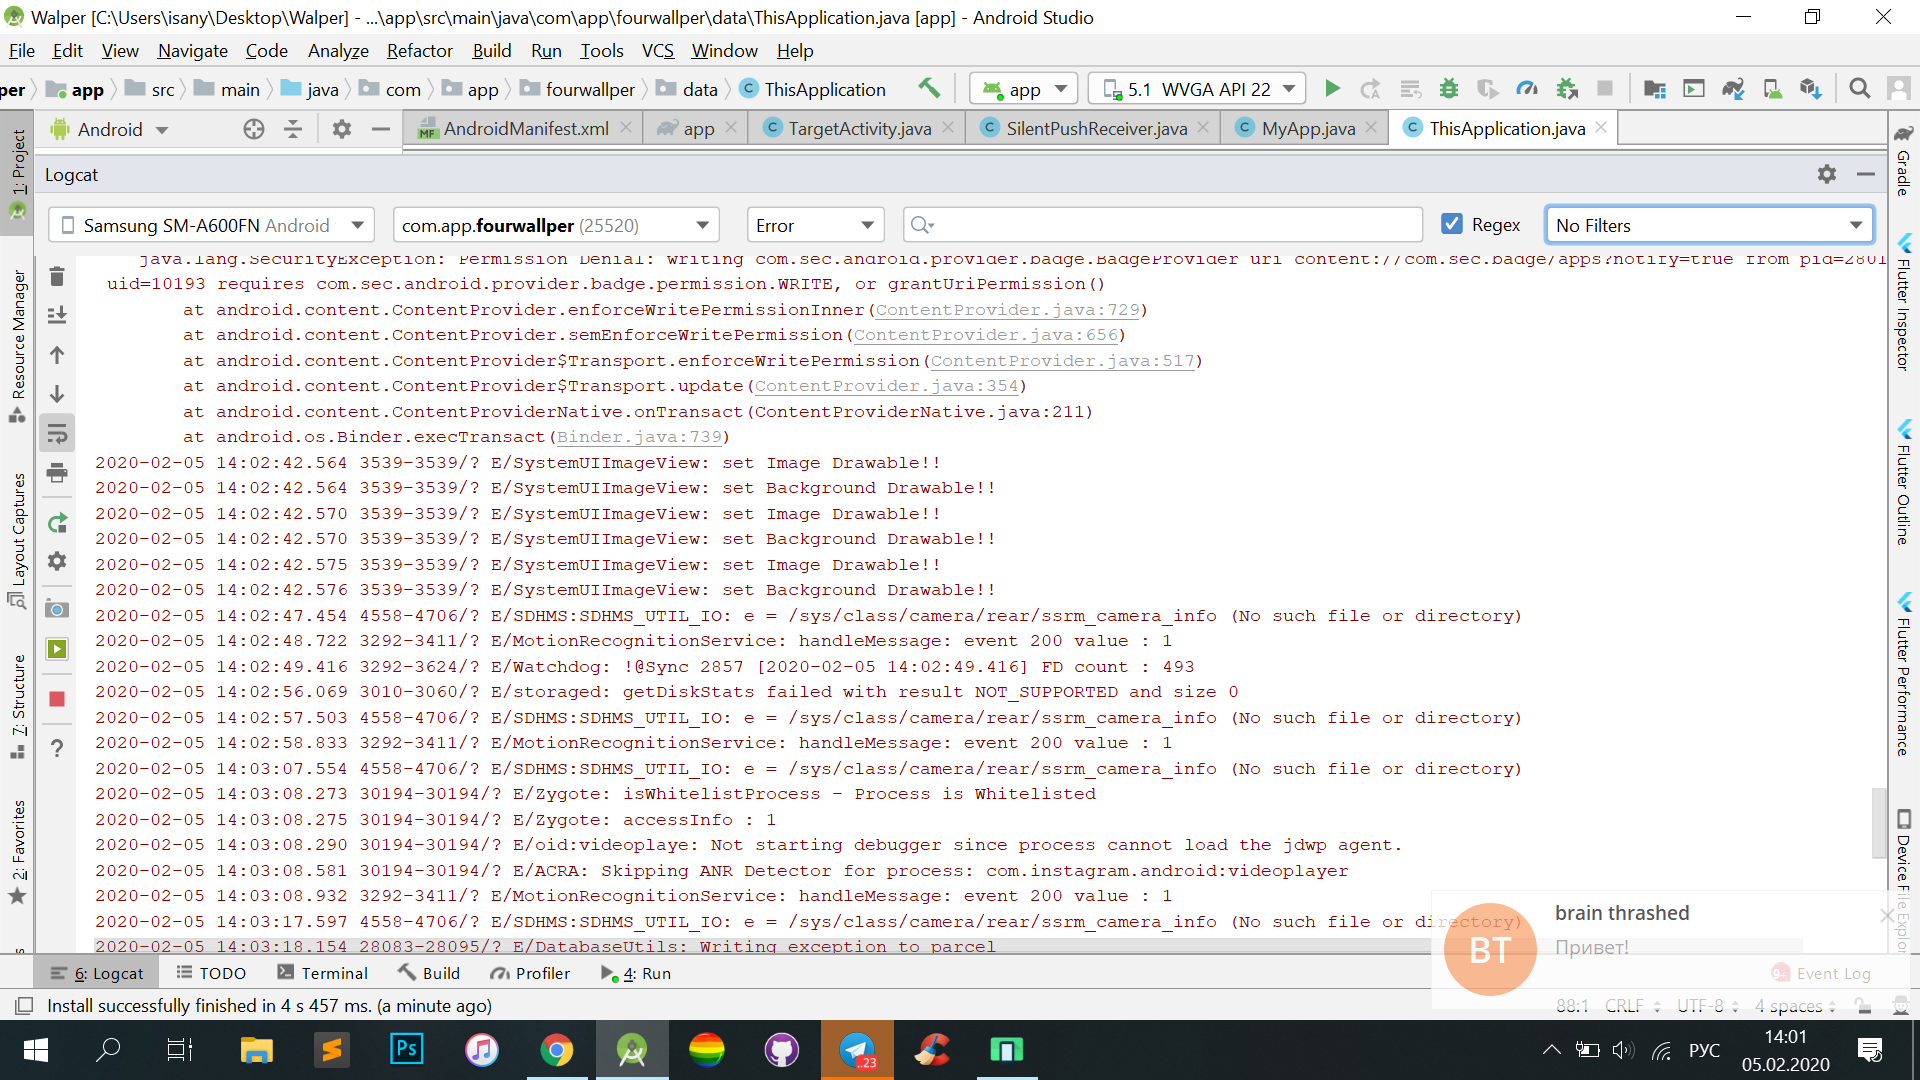This screenshot has width=1920, height=1080.
Task: Click Down the stack trace arrow
Action: tap(57, 394)
